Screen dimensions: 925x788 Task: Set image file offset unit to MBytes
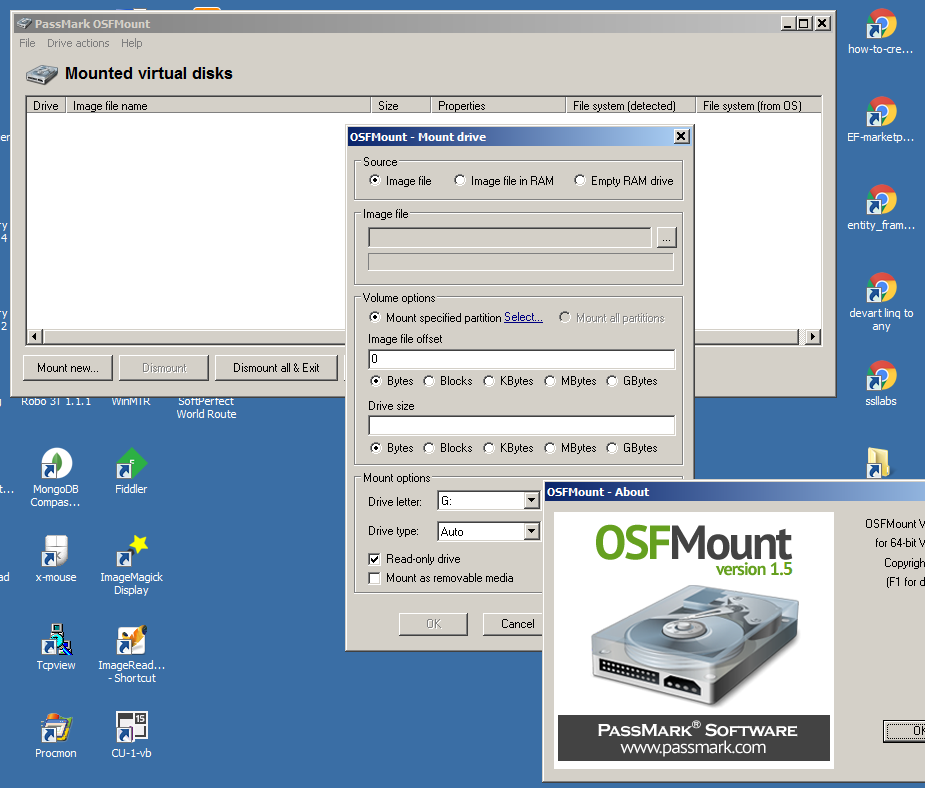[550, 381]
